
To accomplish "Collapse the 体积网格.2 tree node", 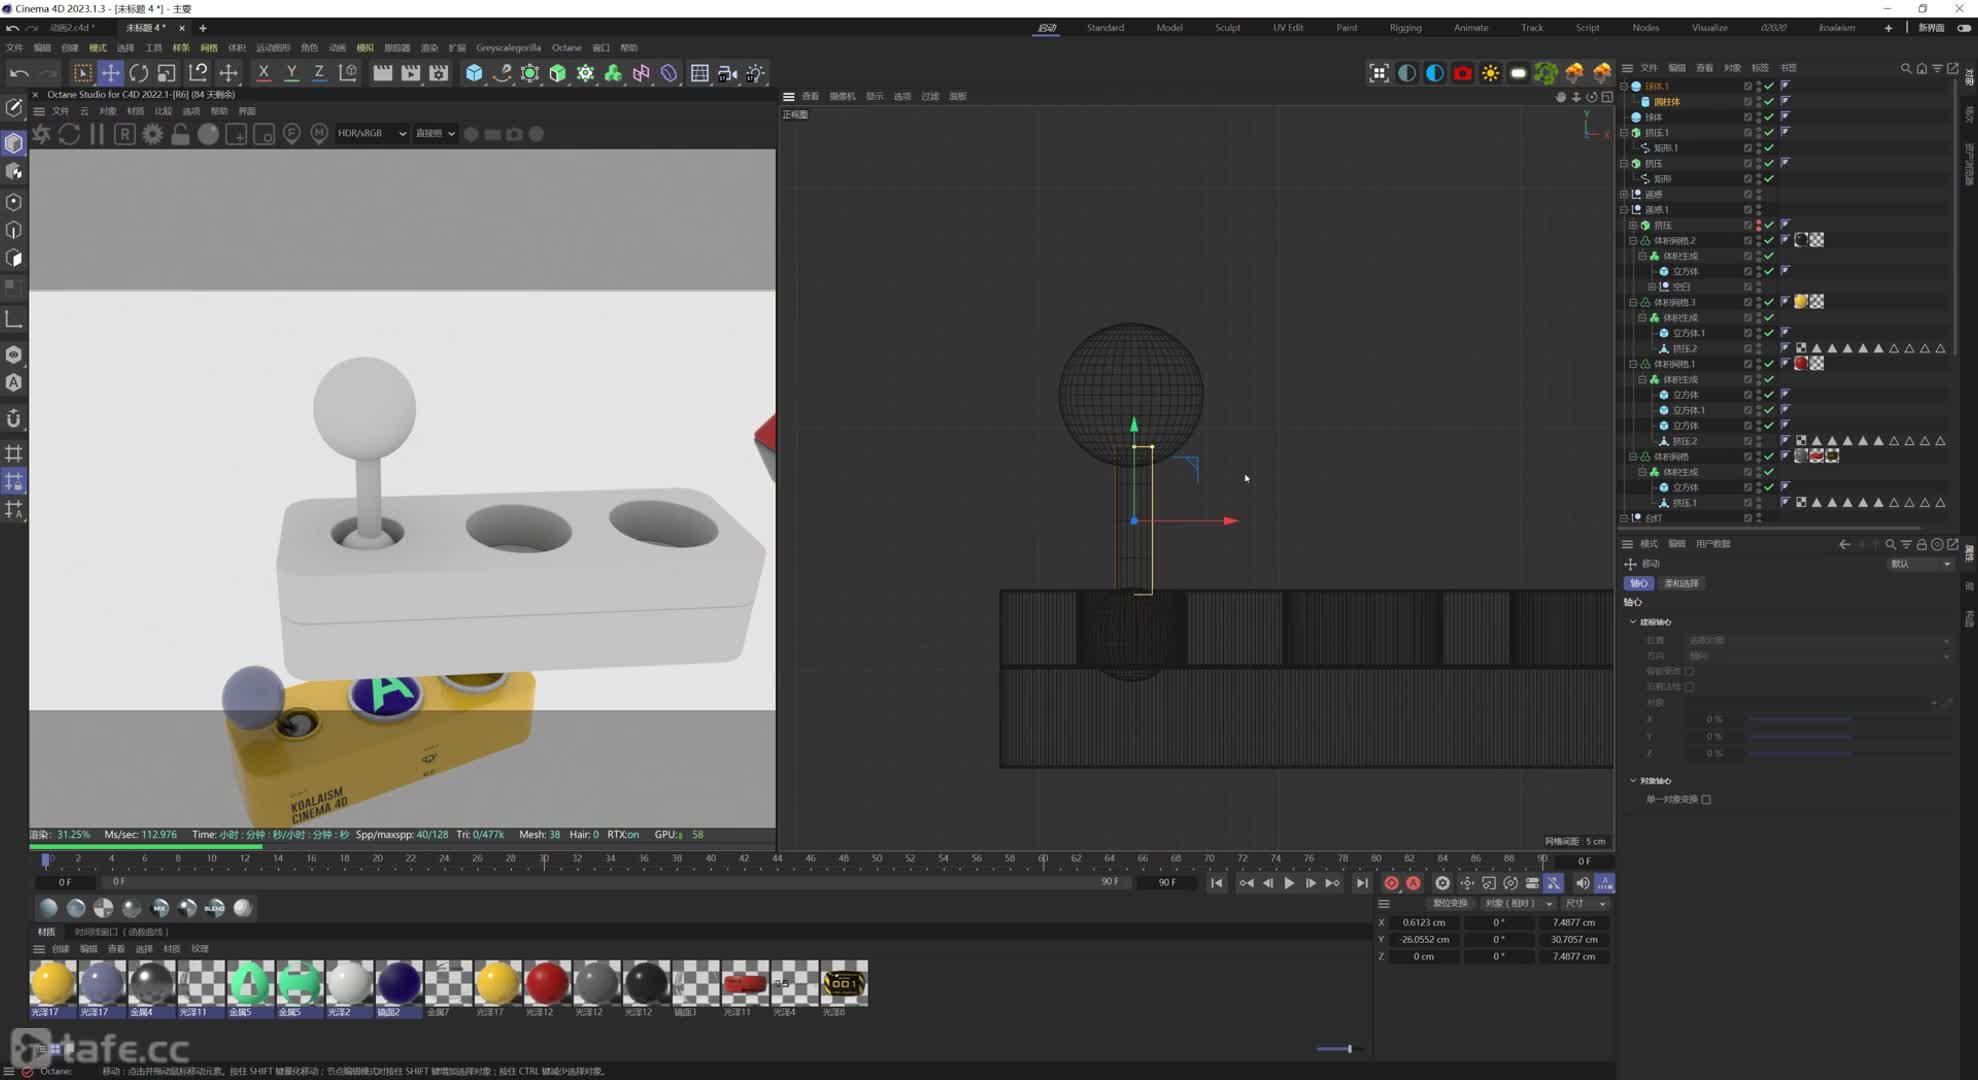I will 1633,240.
